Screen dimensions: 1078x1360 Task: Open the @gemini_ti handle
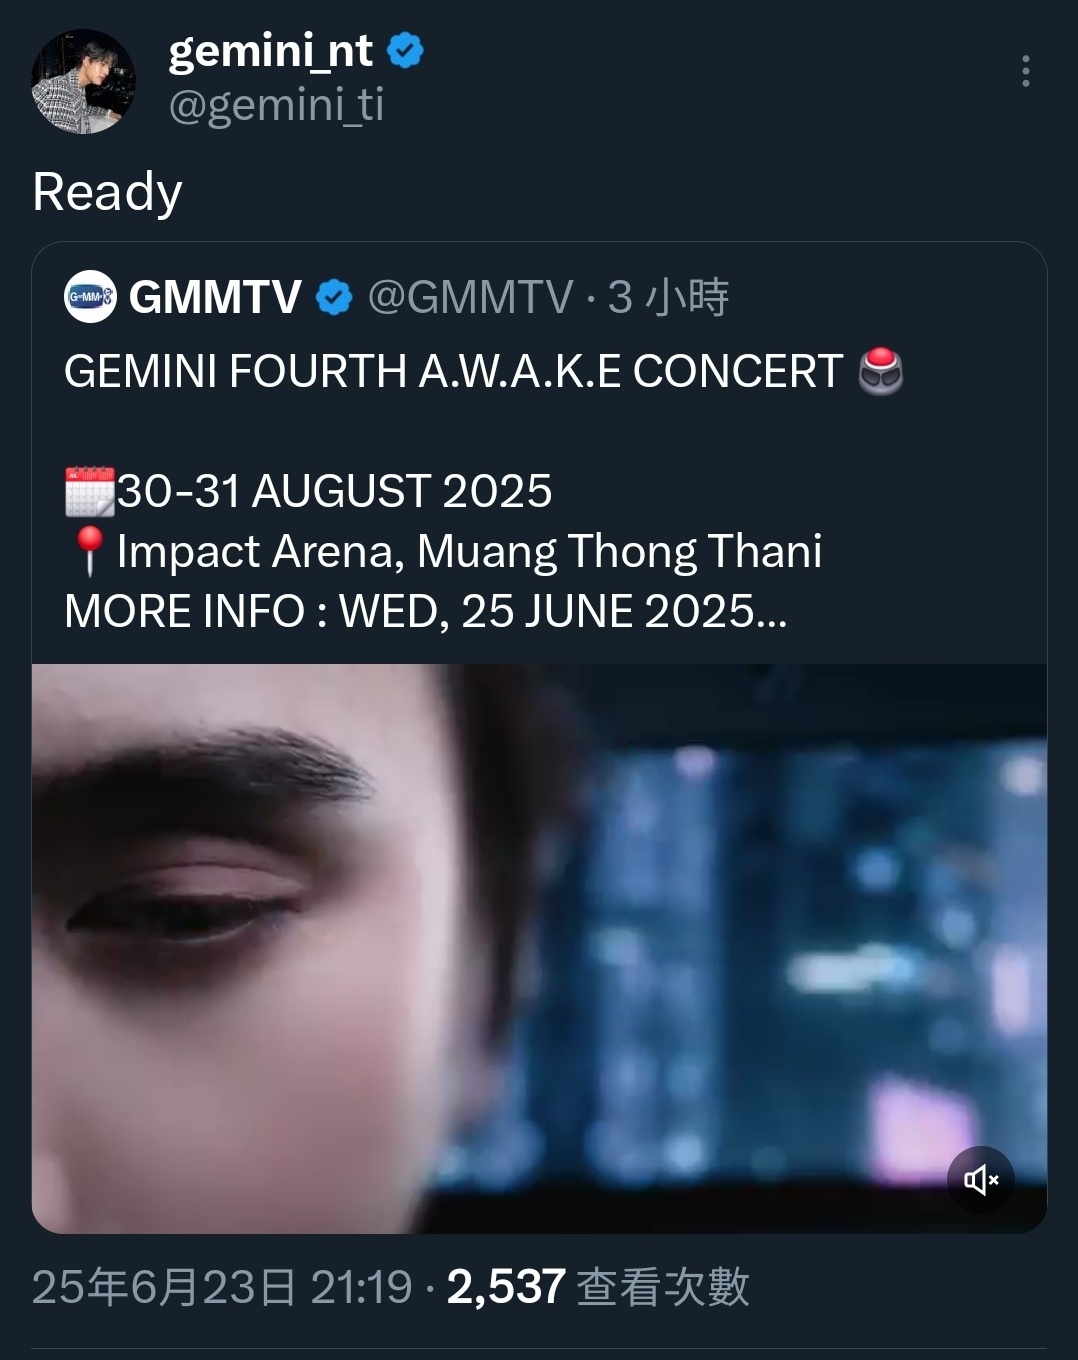(276, 104)
